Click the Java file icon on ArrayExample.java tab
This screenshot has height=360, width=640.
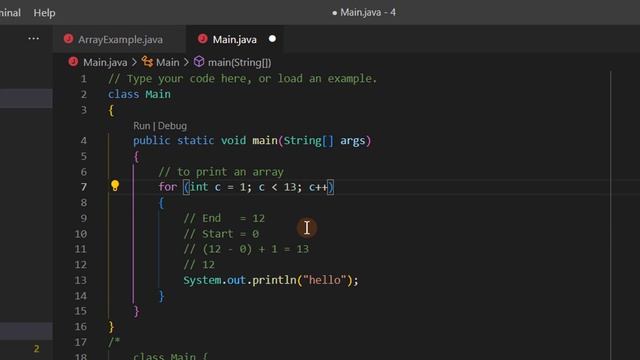pos(68,39)
